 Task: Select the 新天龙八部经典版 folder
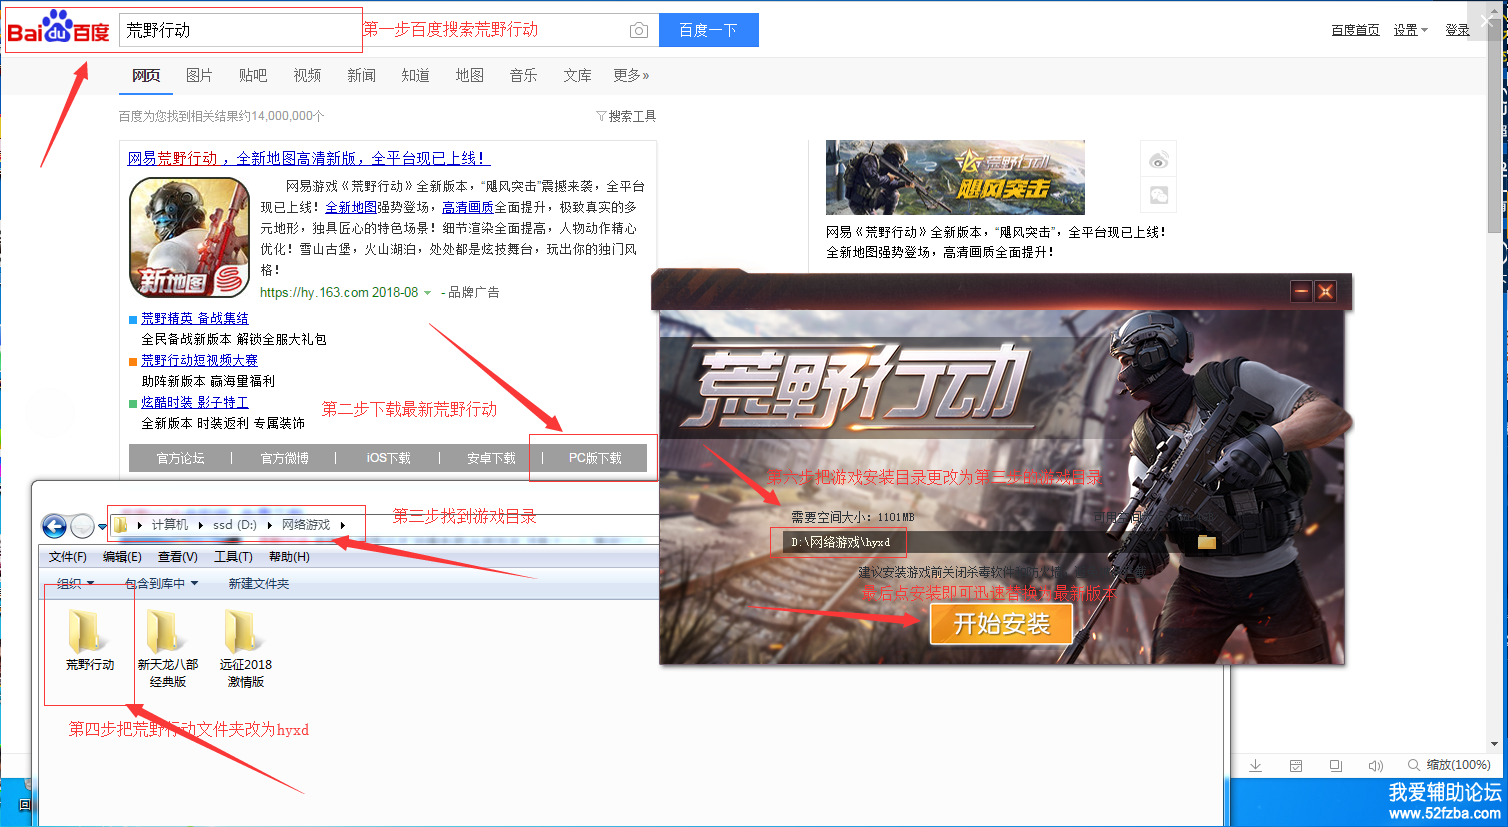point(168,648)
